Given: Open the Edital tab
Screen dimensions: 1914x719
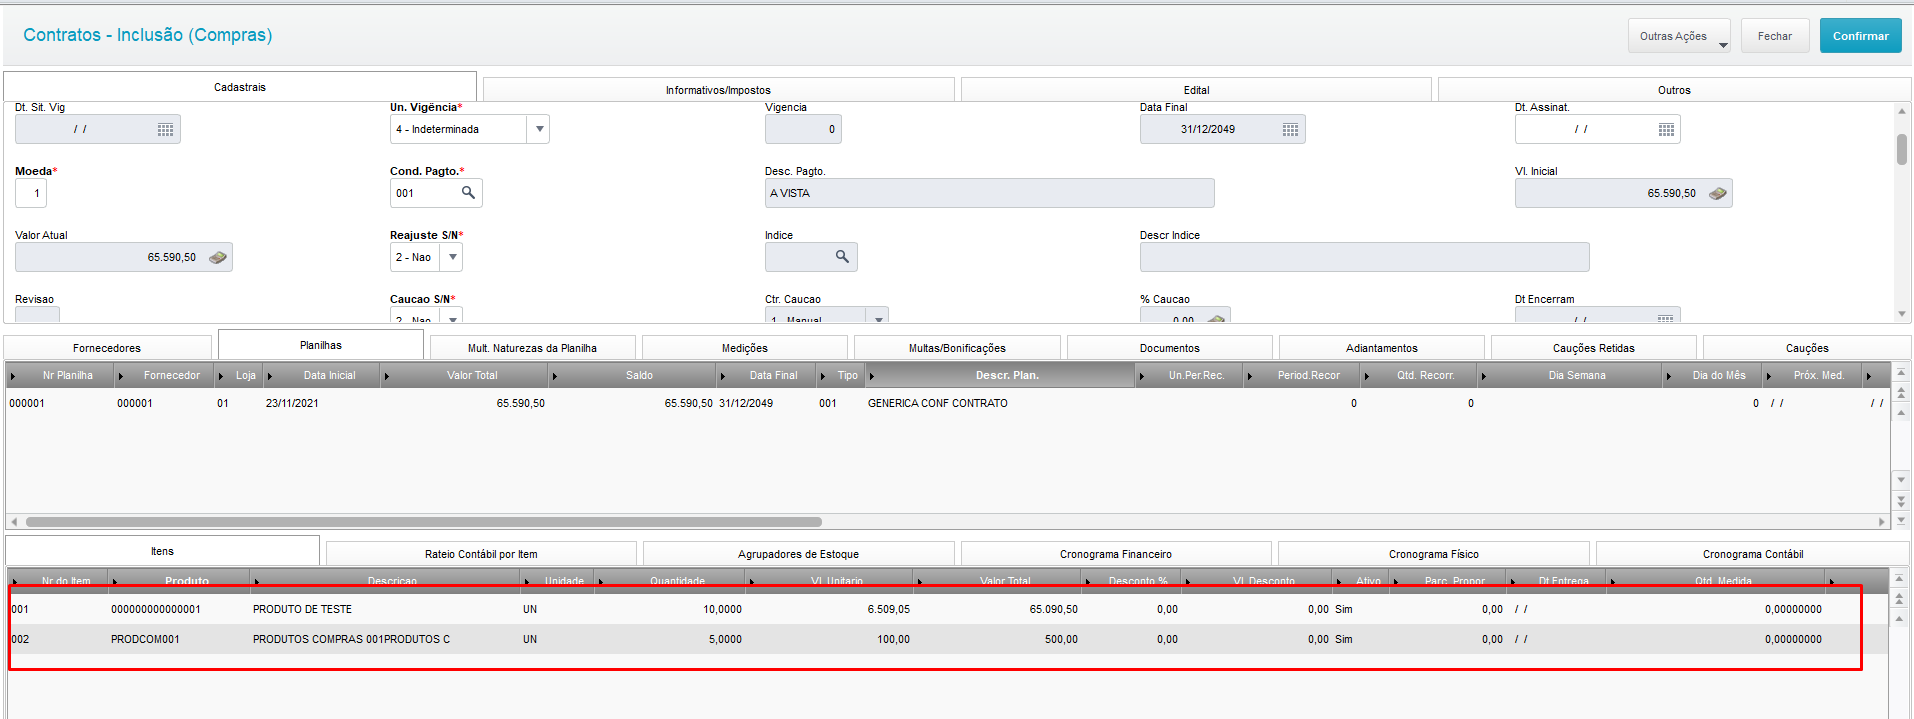Looking at the screenshot, I should (1196, 90).
